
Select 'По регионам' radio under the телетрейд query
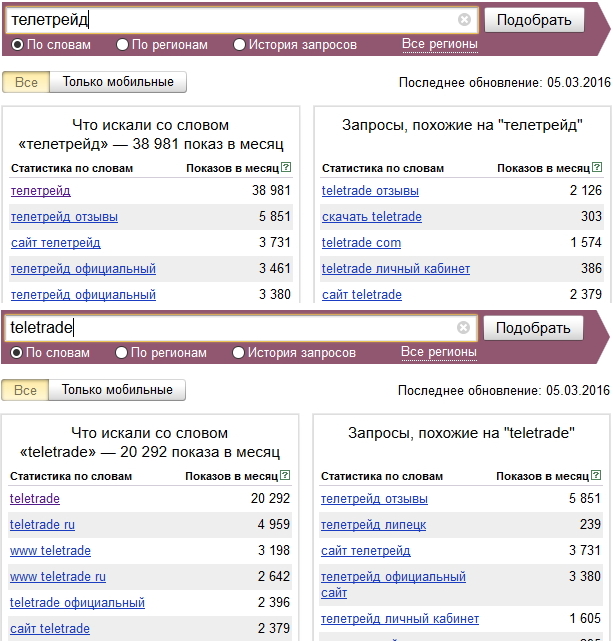coord(122,45)
